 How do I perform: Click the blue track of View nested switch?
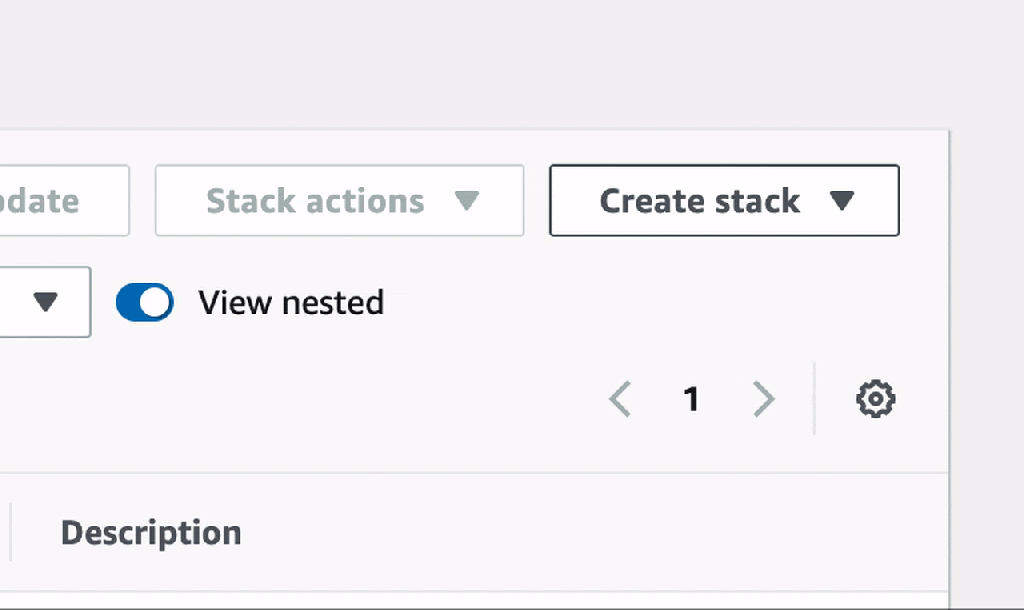pos(129,302)
